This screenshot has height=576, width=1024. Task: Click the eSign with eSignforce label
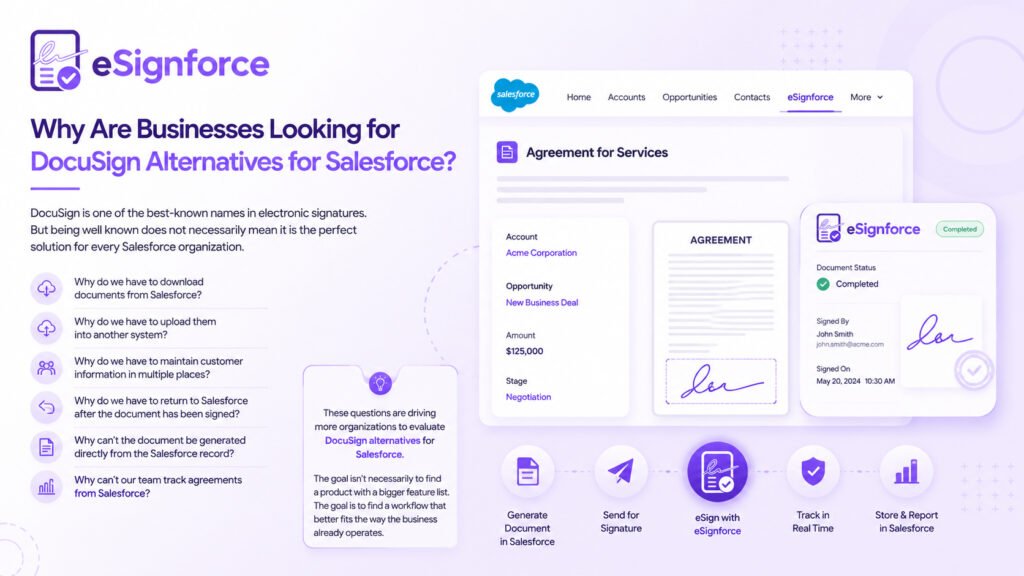pos(717,524)
